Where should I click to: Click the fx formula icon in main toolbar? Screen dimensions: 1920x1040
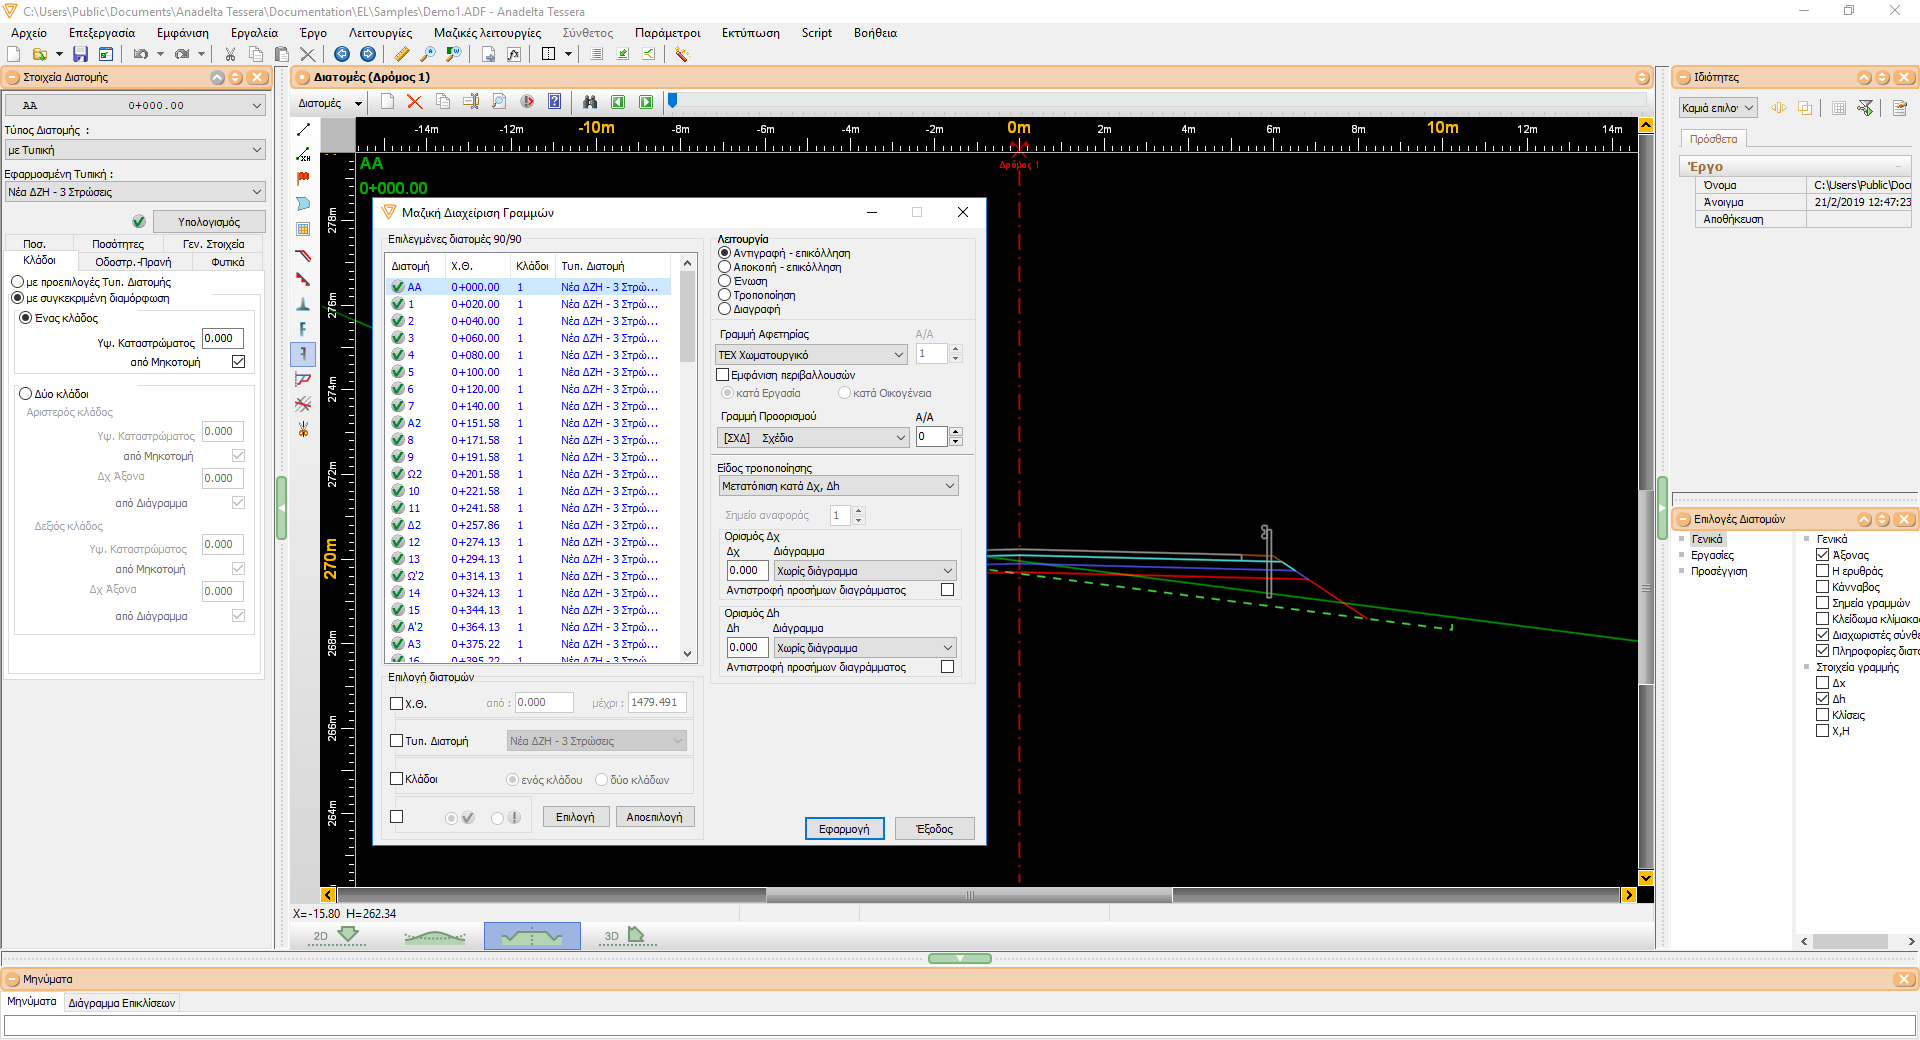514,54
